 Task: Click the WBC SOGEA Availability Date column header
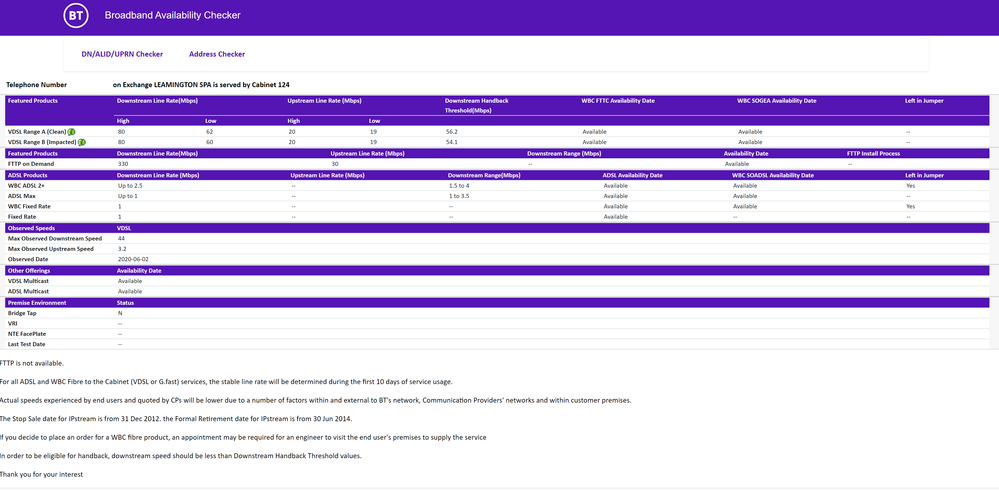[776, 101]
